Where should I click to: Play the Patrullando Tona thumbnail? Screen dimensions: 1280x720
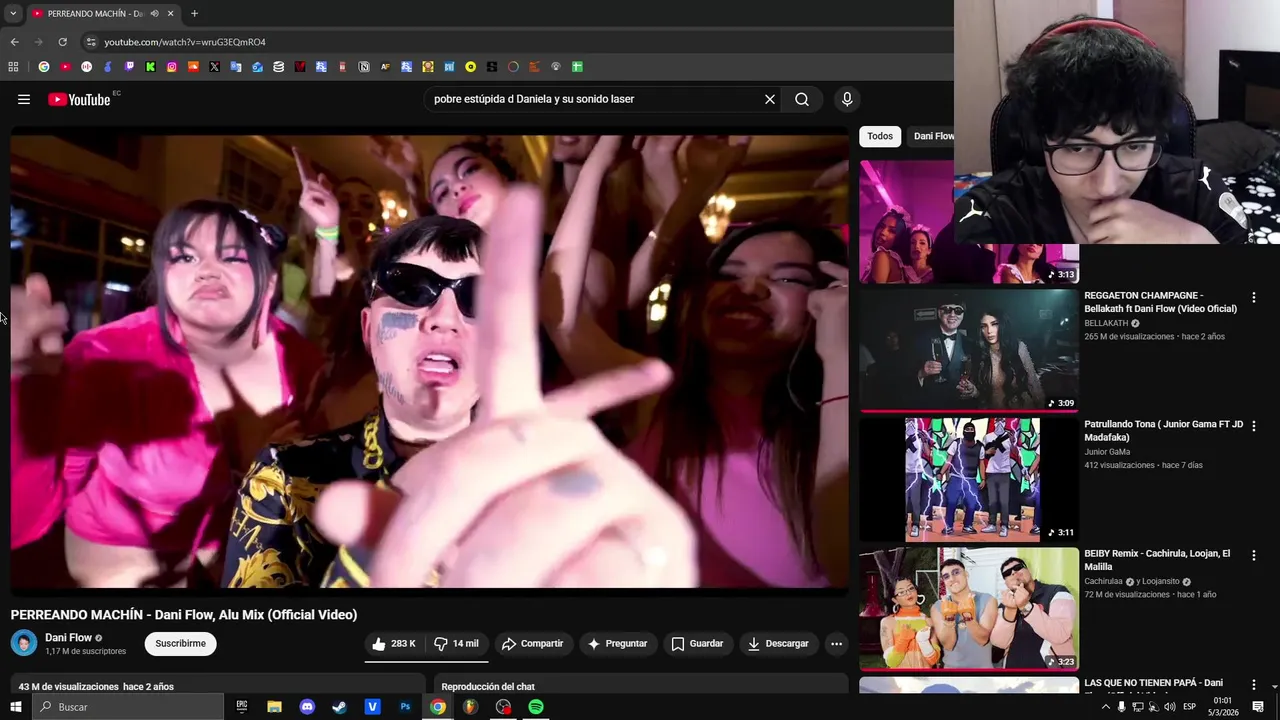click(969, 479)
